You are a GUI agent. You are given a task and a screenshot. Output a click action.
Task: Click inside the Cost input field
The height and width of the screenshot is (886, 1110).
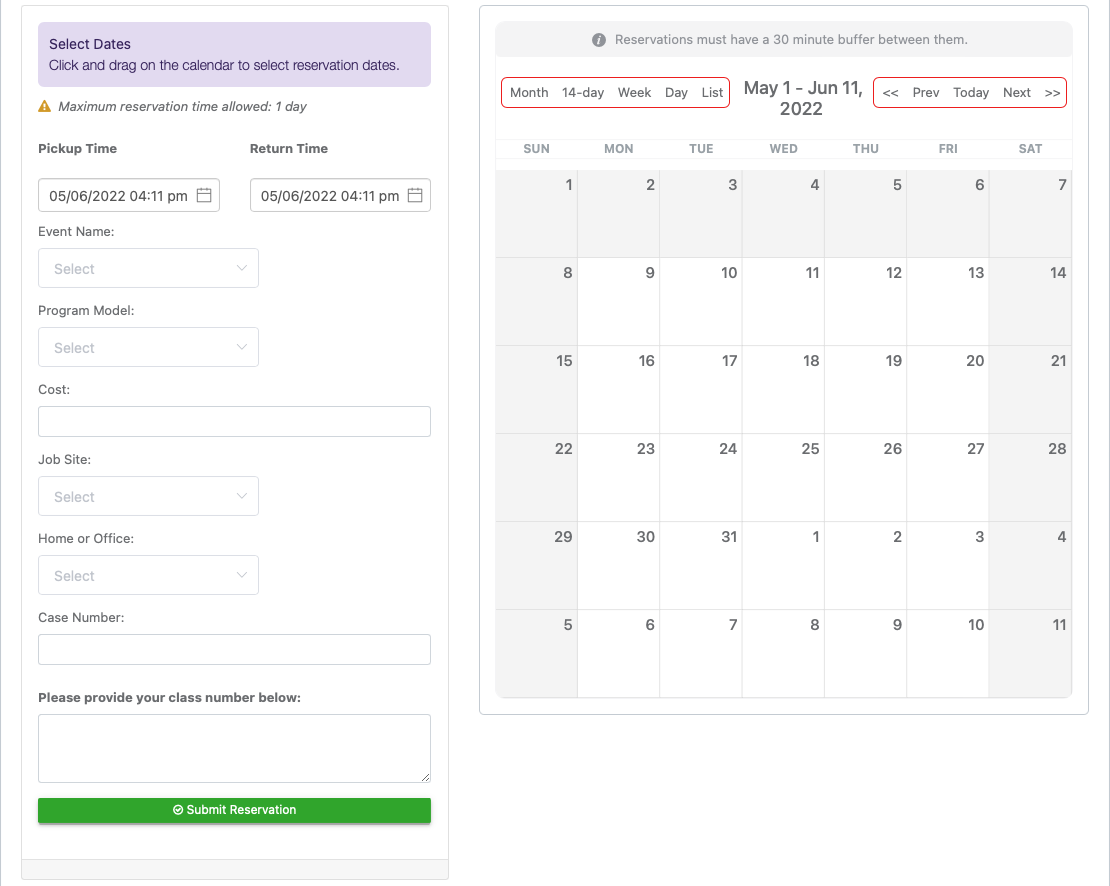click(234, 421)
